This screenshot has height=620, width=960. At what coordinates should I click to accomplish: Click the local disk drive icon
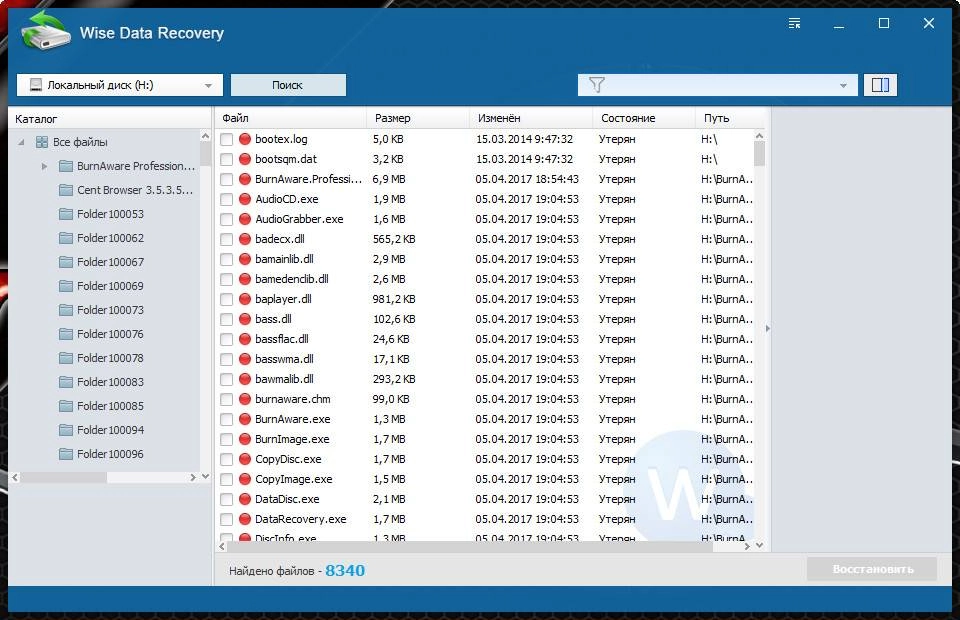point(36,85)
